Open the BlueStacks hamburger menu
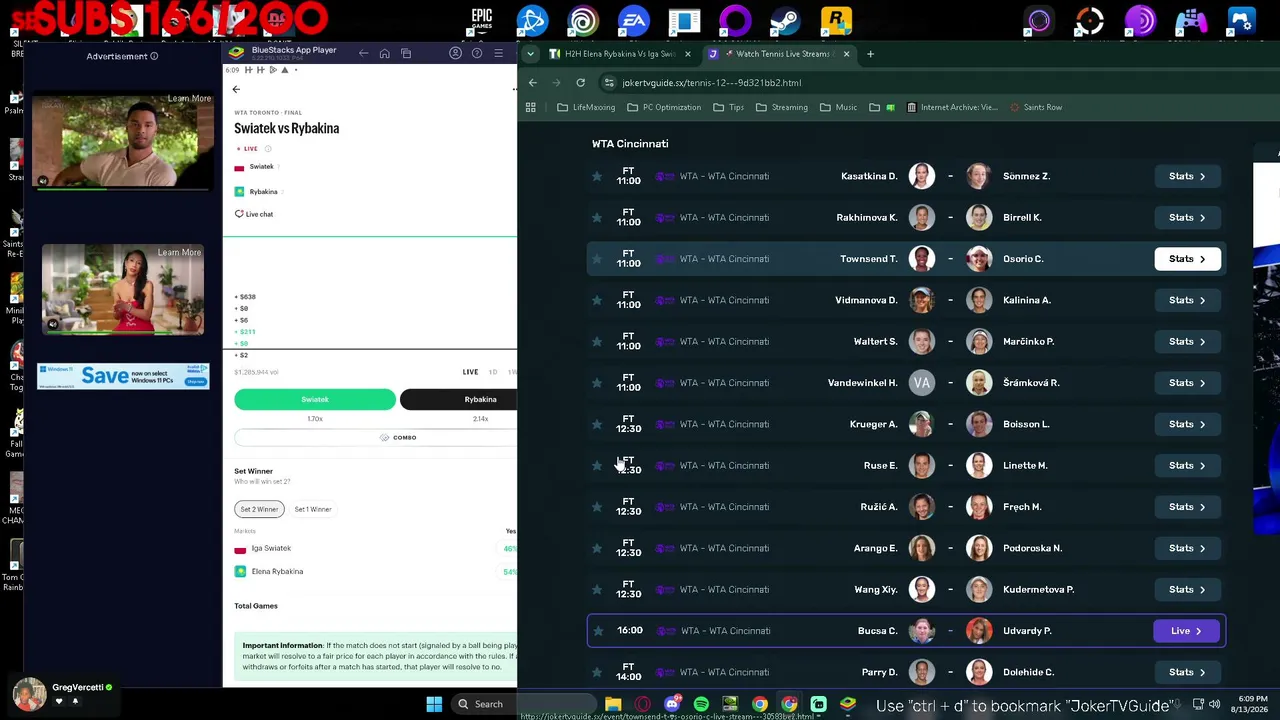The width and height of the screenshot is (1280, 720). click(x=498, y=53)
